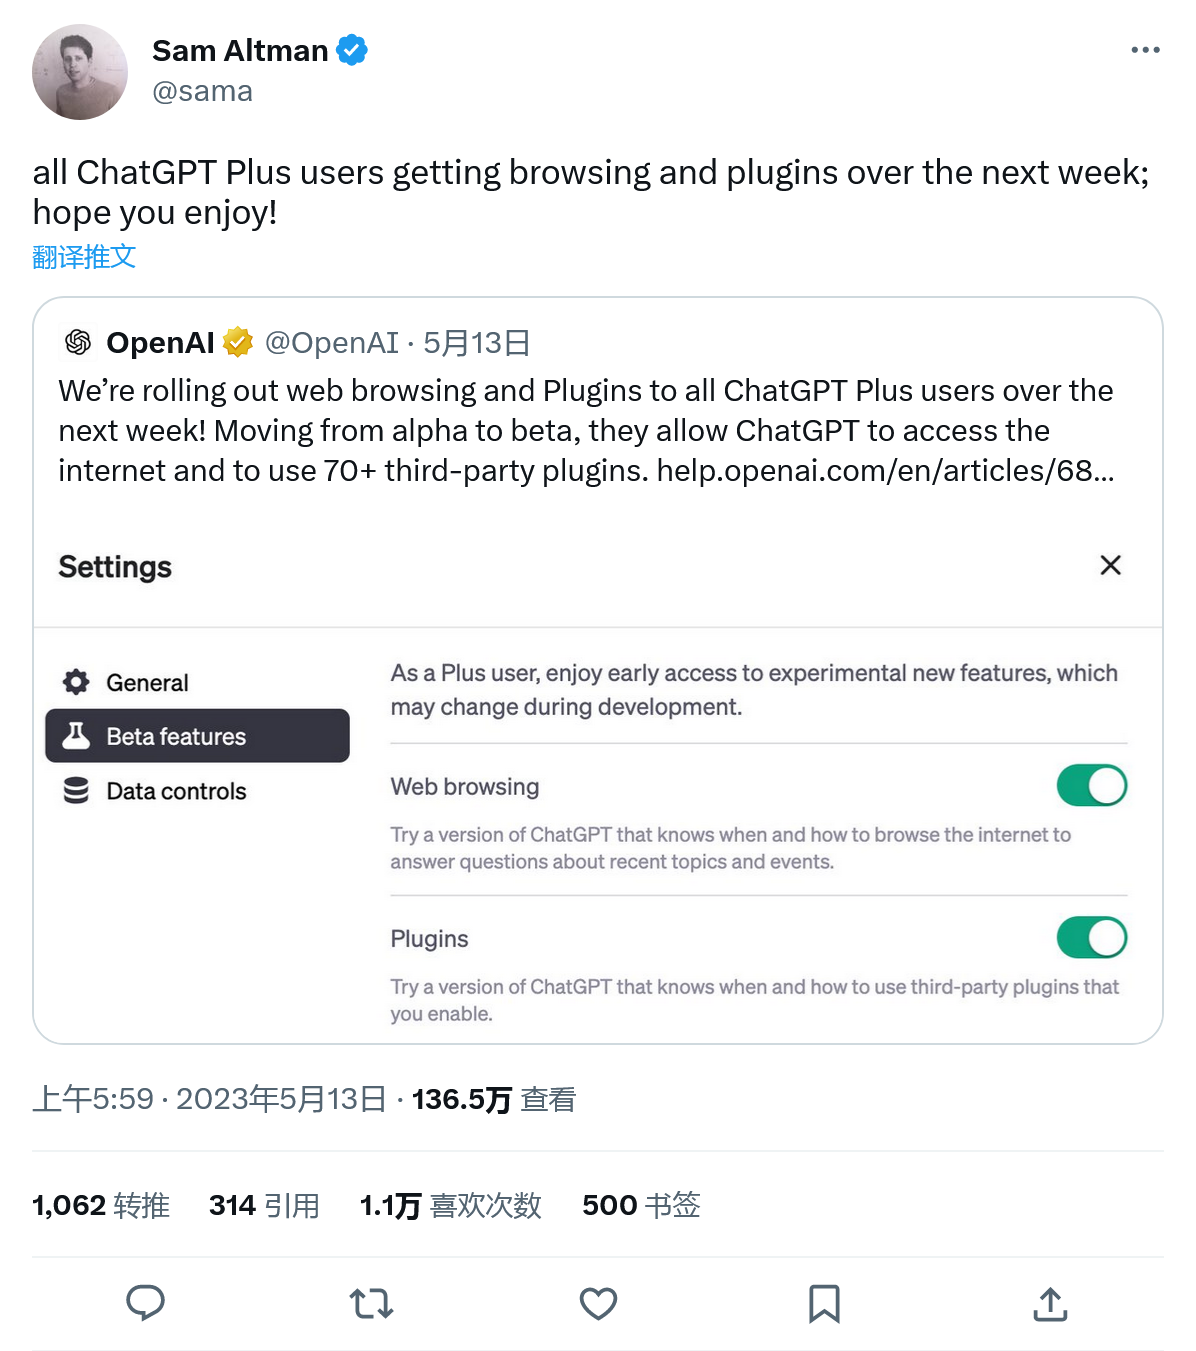1196x1351 pixels.
Task: Select the Data controls section
Action: pyautogui.click(x=176, y=790)
